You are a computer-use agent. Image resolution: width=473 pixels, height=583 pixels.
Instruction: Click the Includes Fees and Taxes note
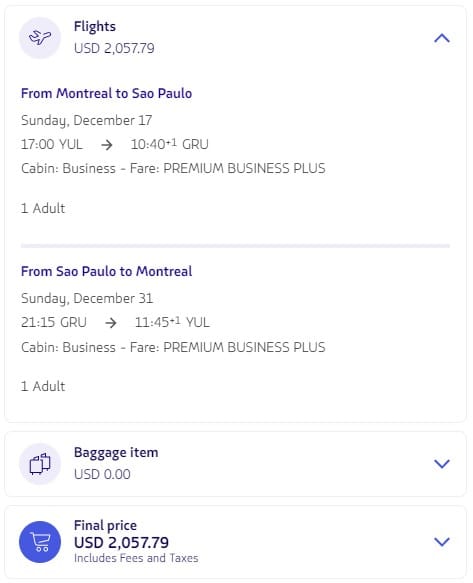click(136, 558)
